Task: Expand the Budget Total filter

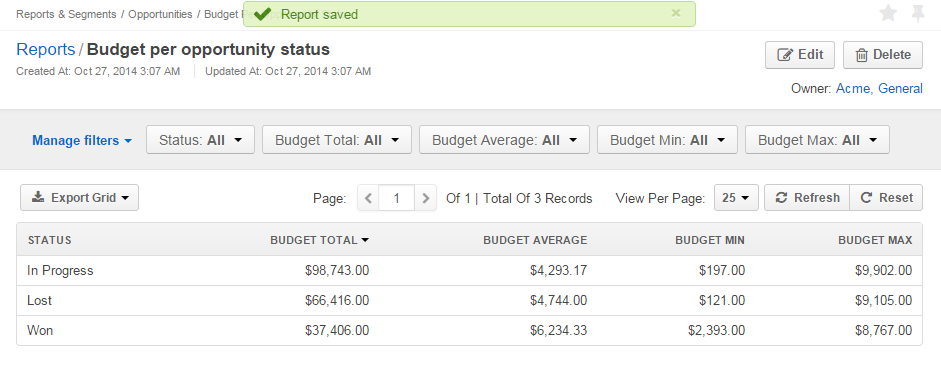Action: [337, 140]
